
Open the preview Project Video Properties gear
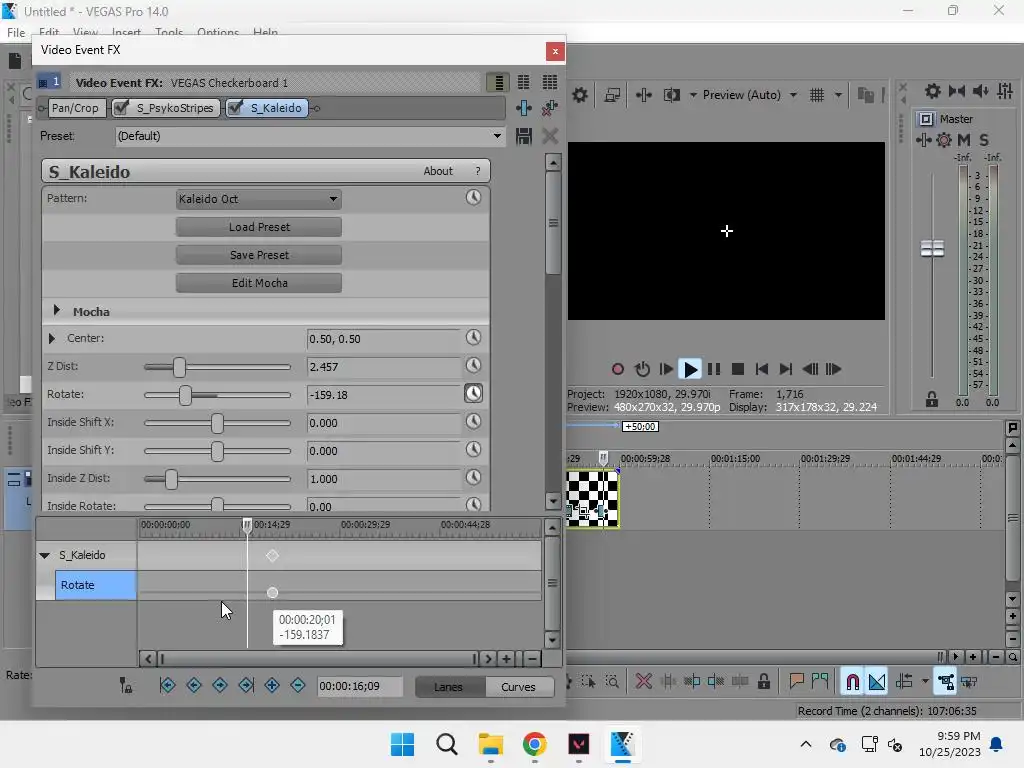pos(580,95)
